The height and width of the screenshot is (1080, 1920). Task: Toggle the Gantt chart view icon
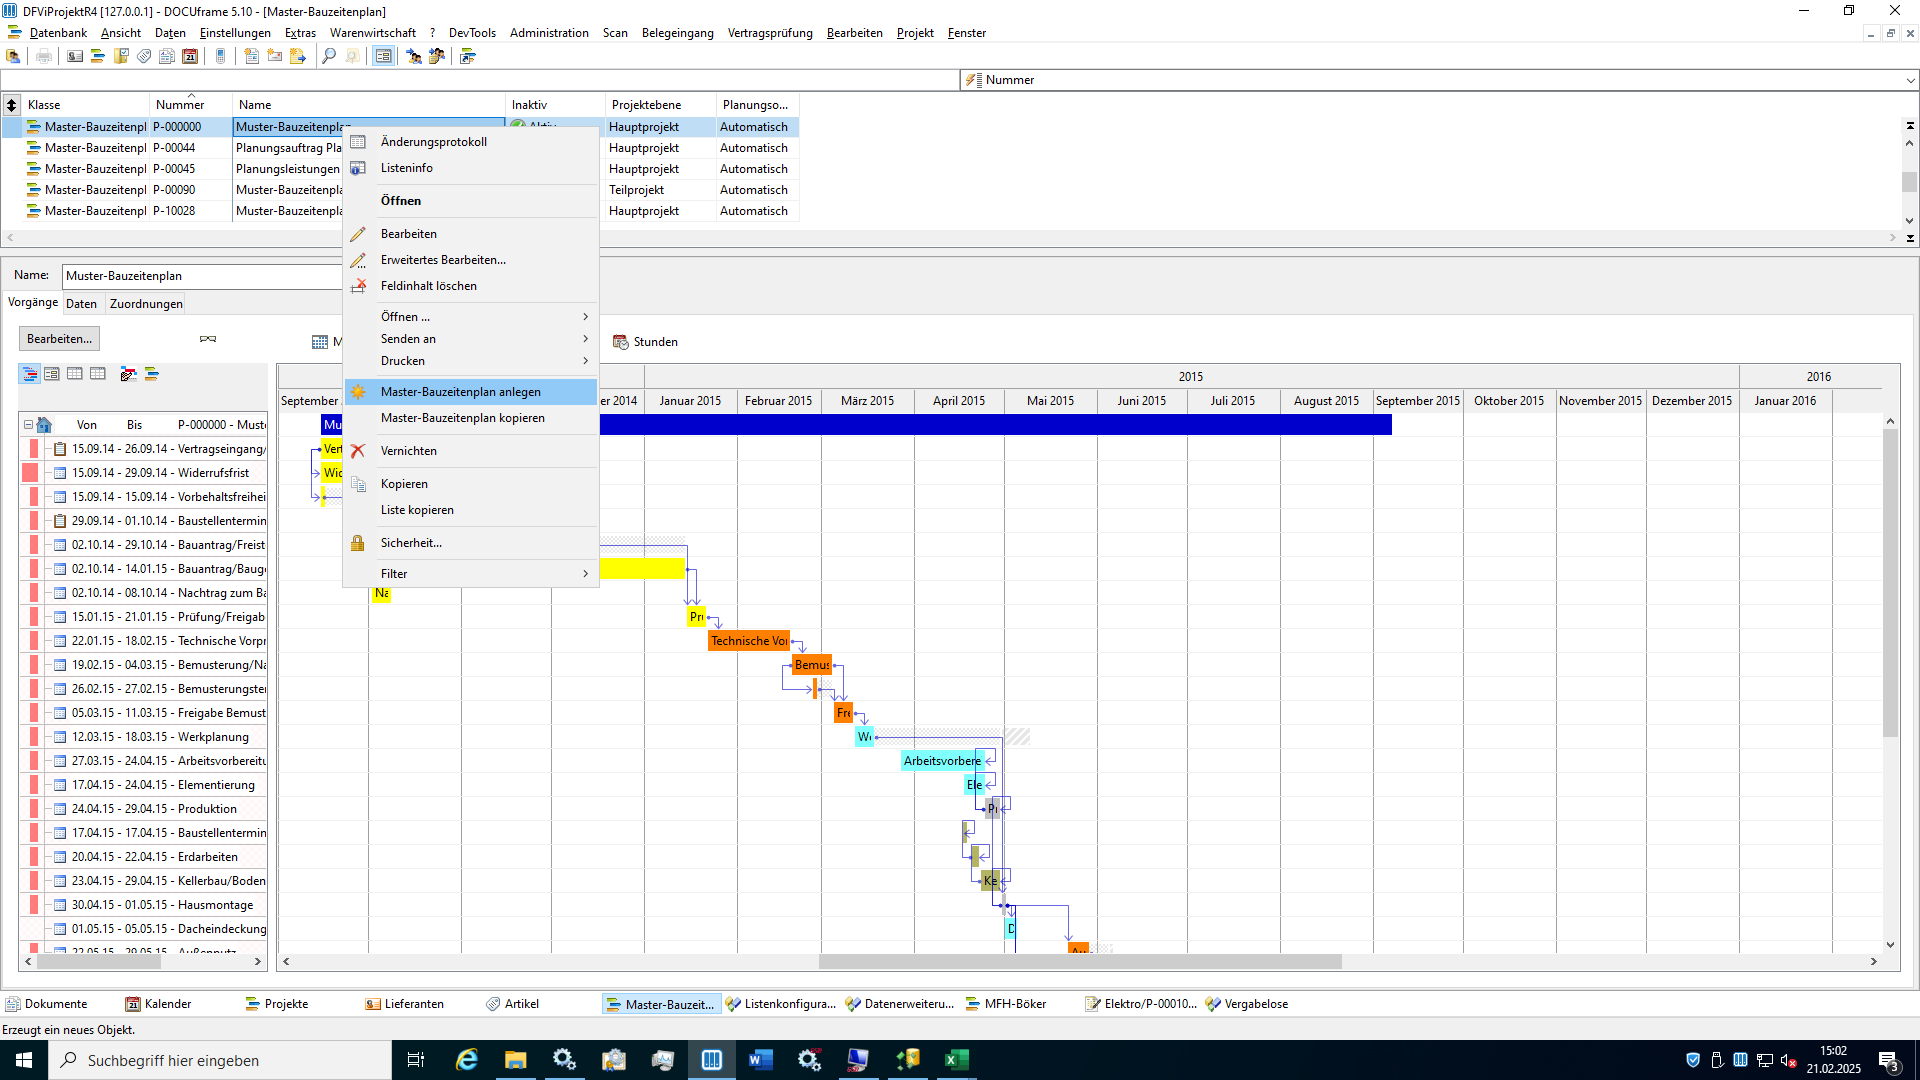pos(30,374)
